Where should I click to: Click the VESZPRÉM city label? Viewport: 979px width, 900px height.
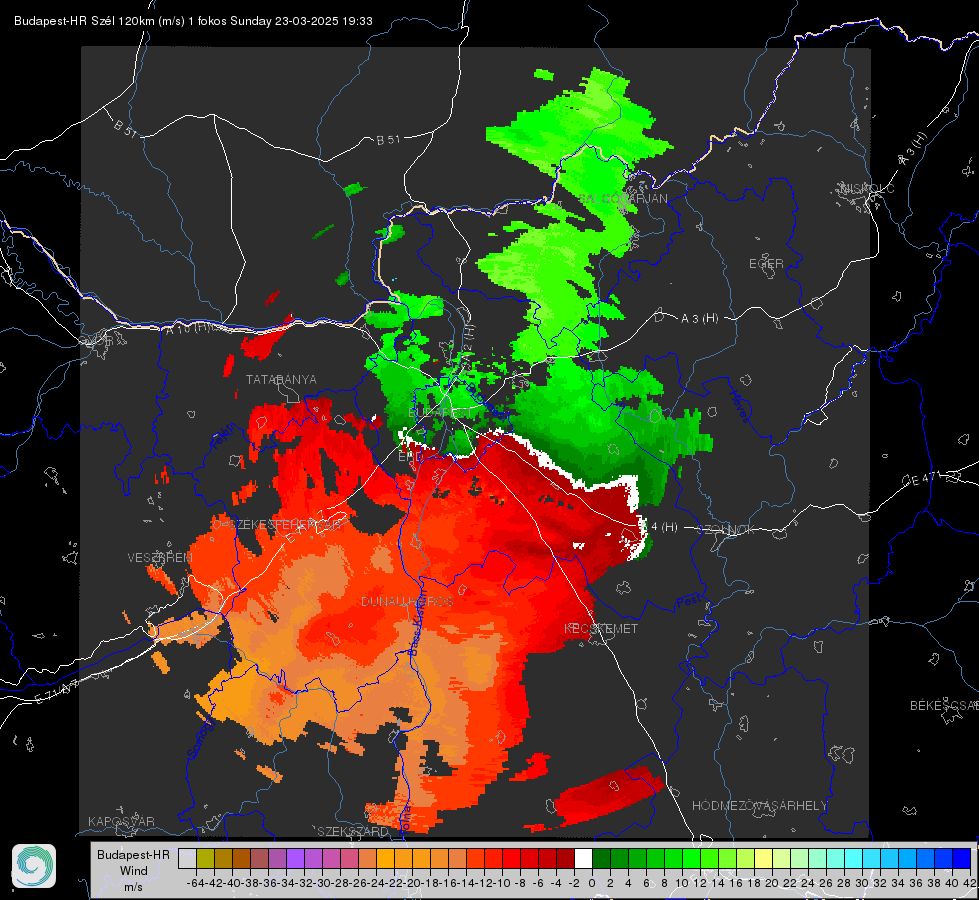click(160, 558)
